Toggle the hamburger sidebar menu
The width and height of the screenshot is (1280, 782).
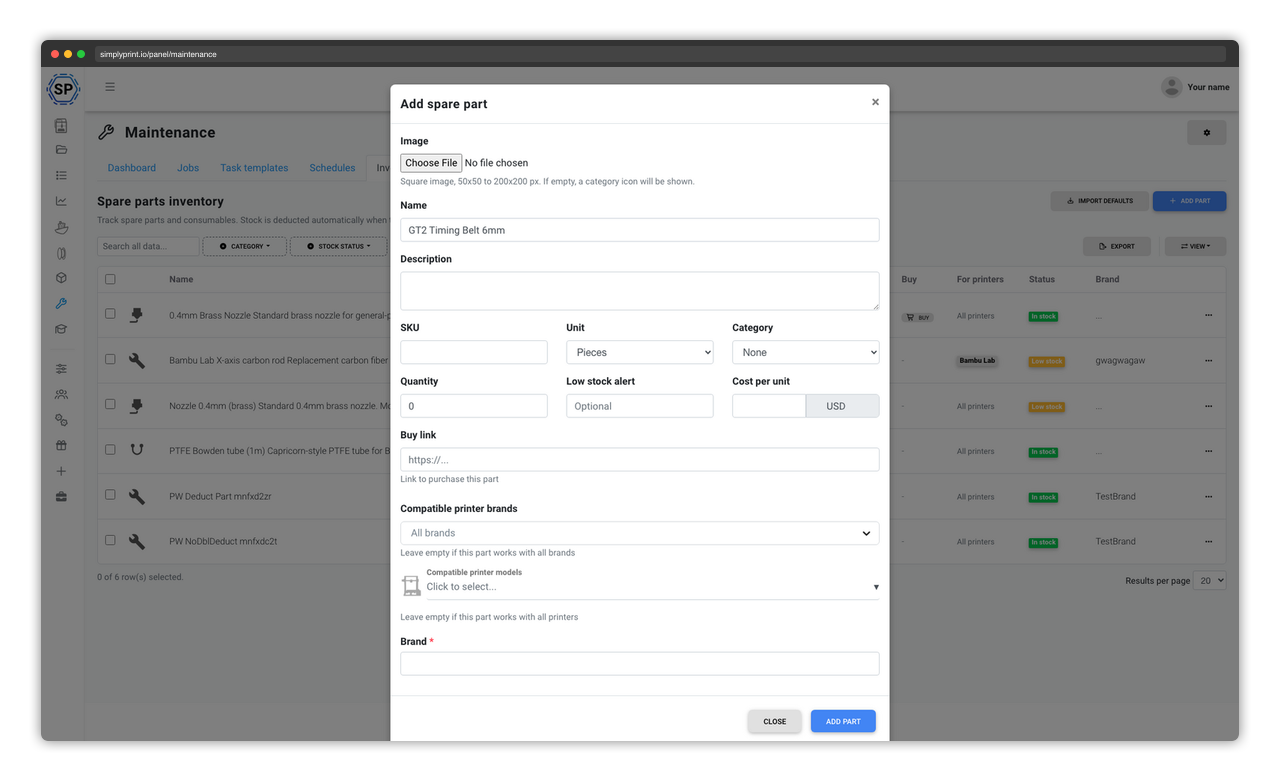(x=110, y=87)
